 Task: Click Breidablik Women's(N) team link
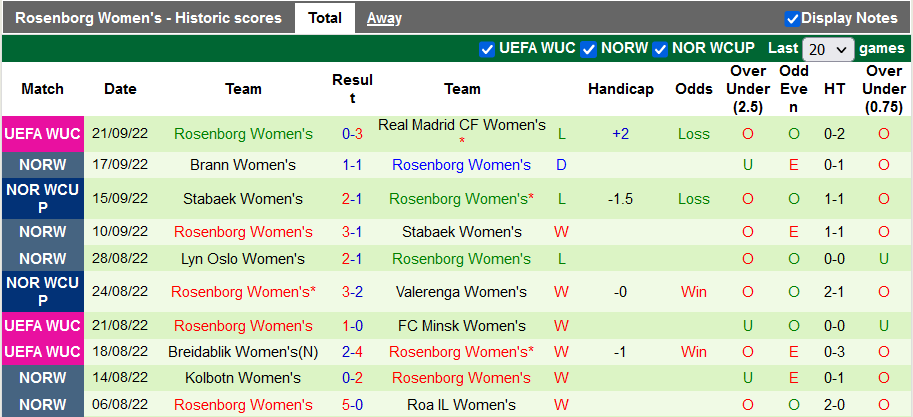pos(243,352)
